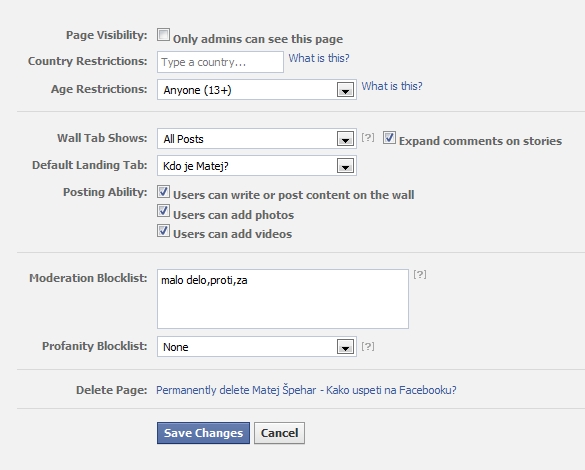
Task: Expand the Default Landing Tab dropdown
Action: 257,166
